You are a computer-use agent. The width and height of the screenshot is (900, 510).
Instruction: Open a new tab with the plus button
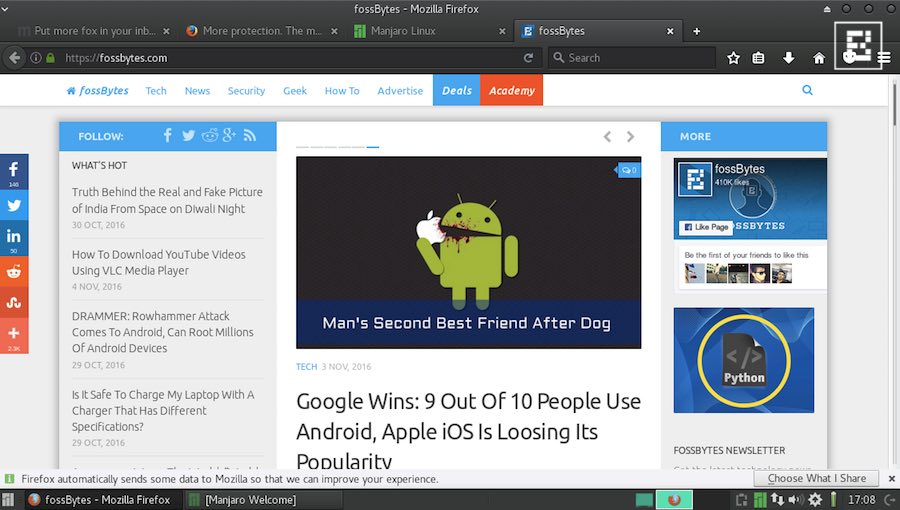(x=696, y=32)
